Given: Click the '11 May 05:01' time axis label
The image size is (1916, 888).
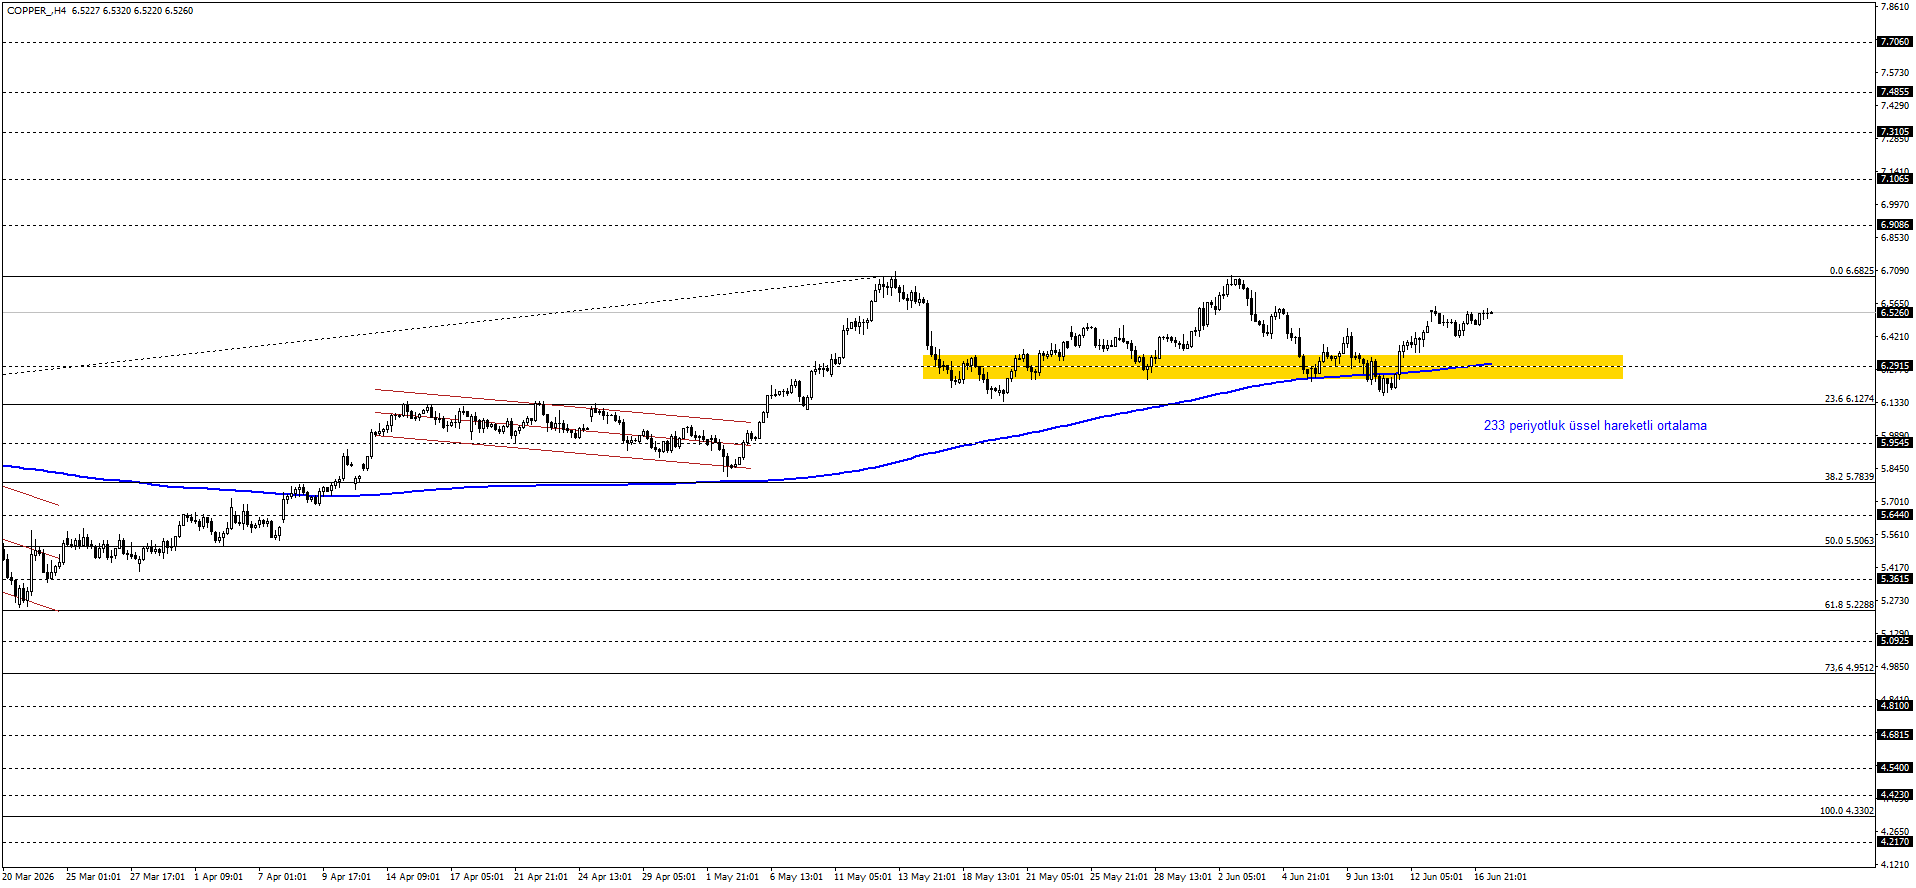Looking at the screenshot, I should (x=863, y=877).
